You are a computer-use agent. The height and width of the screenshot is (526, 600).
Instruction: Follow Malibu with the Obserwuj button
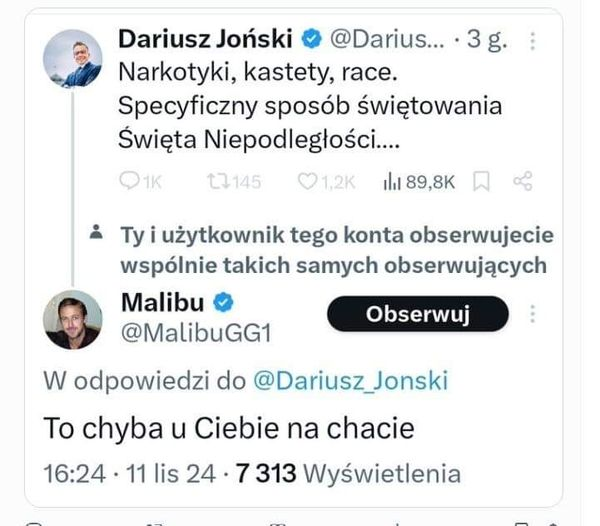coord(417,314)
